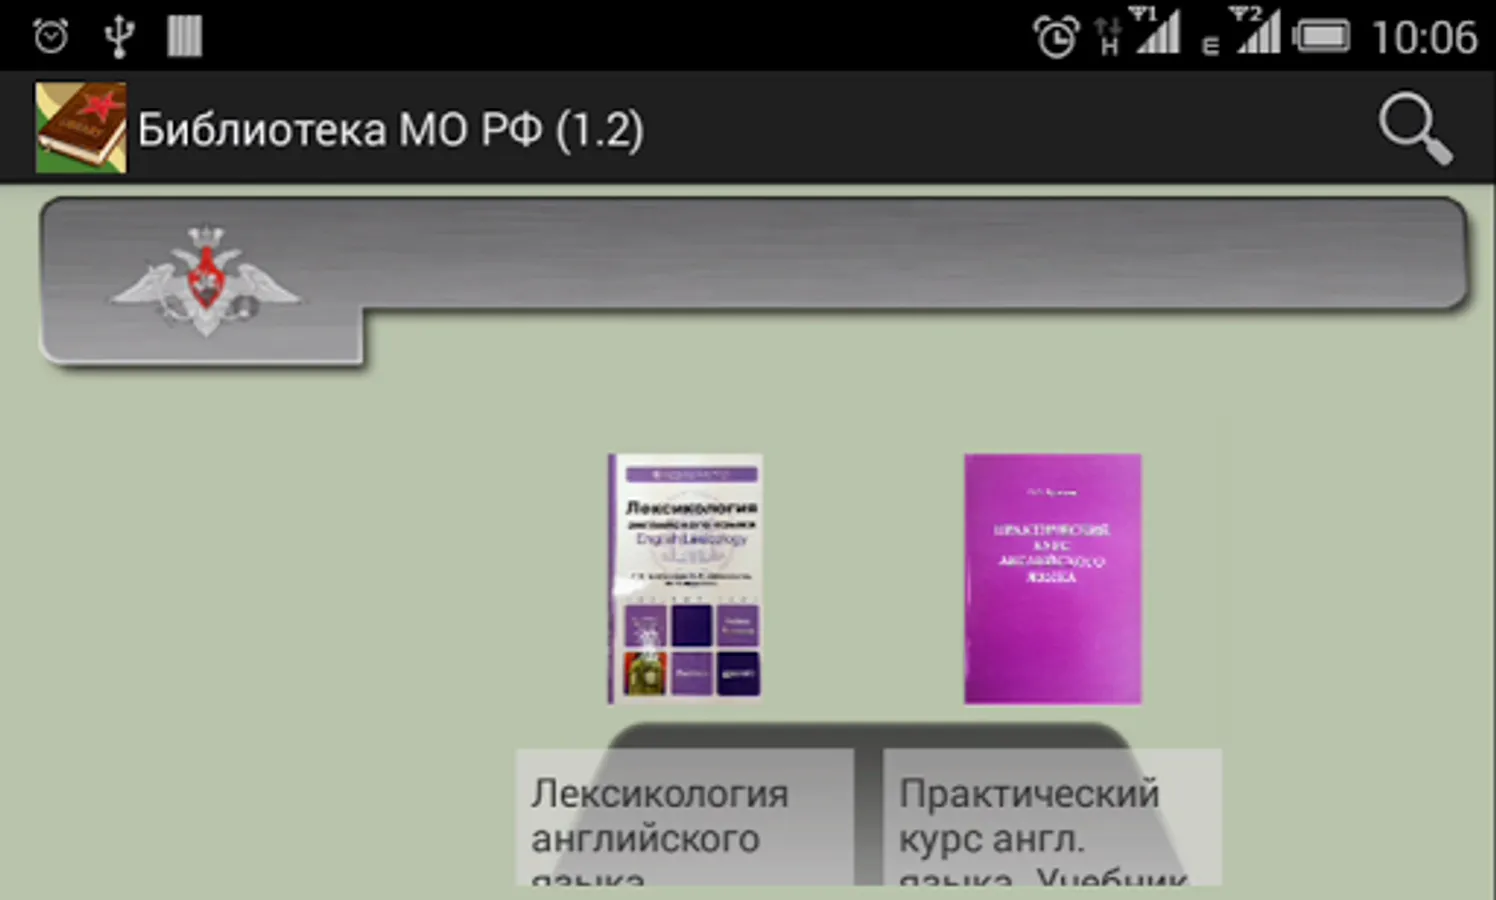The image size is (1496, 900).
Task: Select the Практический курс англ. языка title label
Action: tap(1052, 817)
